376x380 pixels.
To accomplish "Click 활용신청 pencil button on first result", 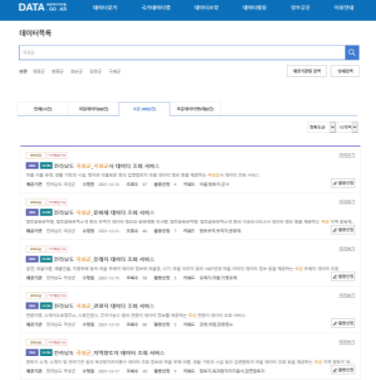I will coord(343,183).
